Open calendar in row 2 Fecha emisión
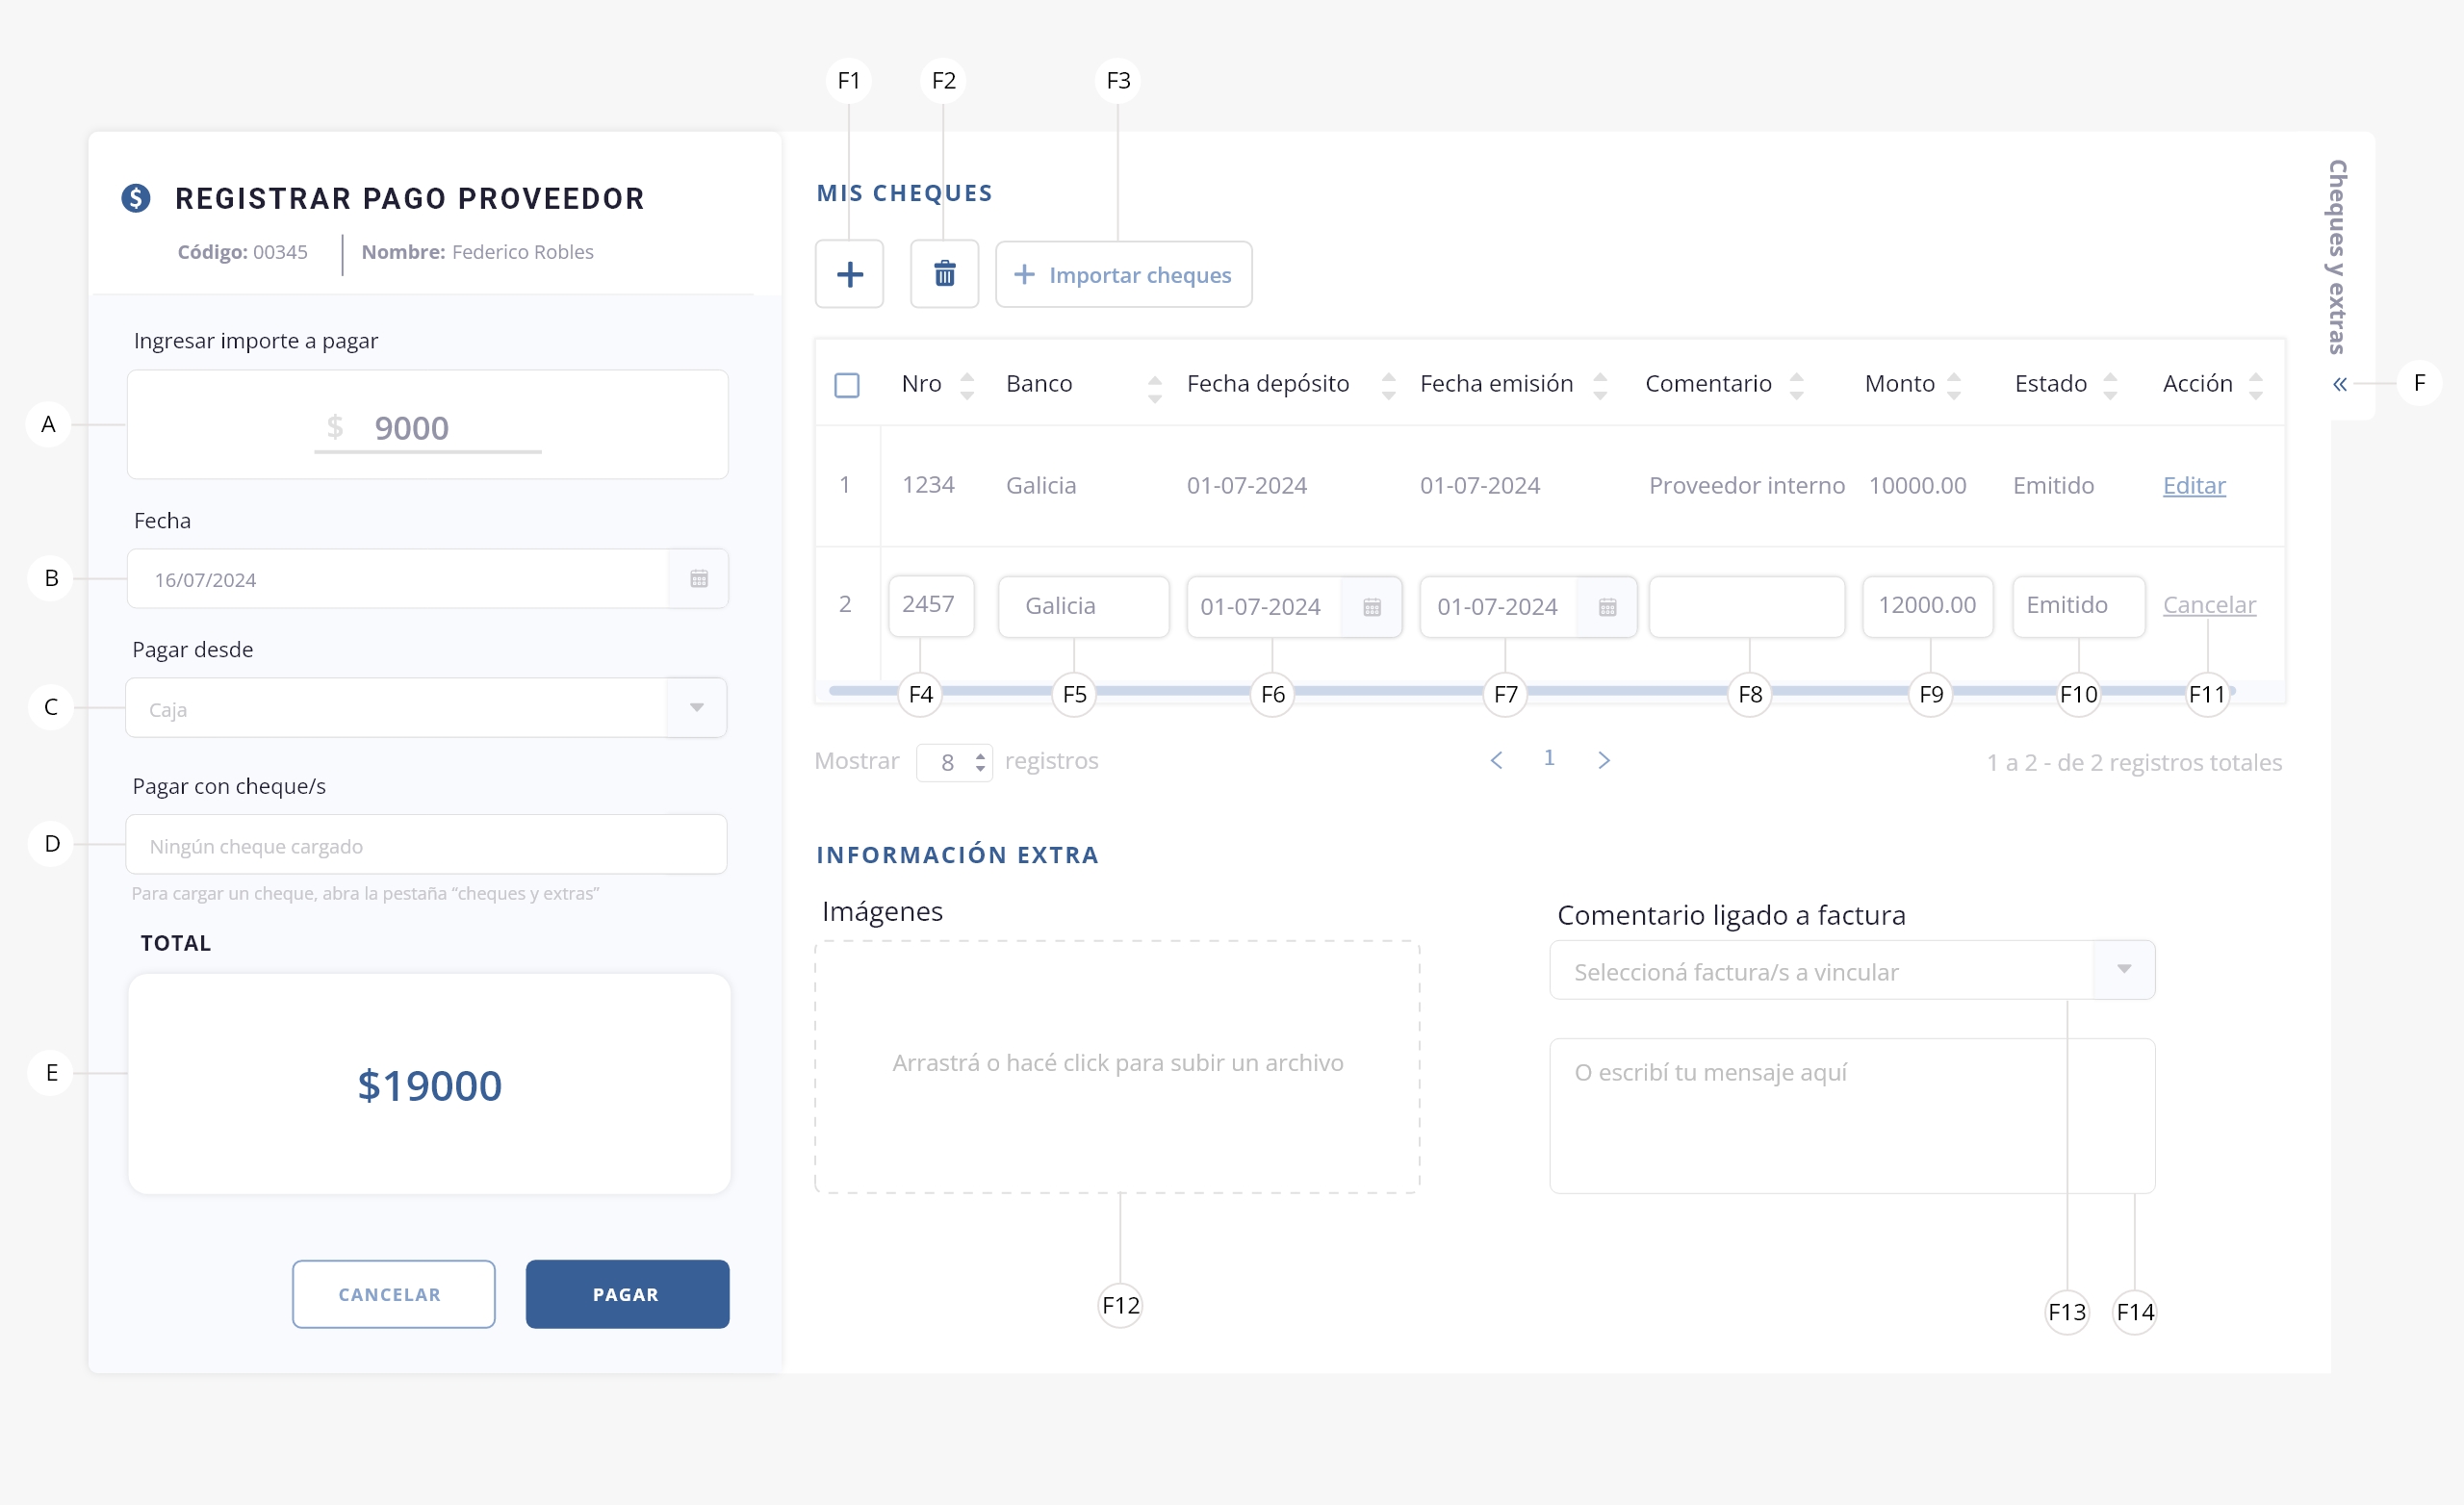Screen dimensions: 2464x1505 [1607, 607]
